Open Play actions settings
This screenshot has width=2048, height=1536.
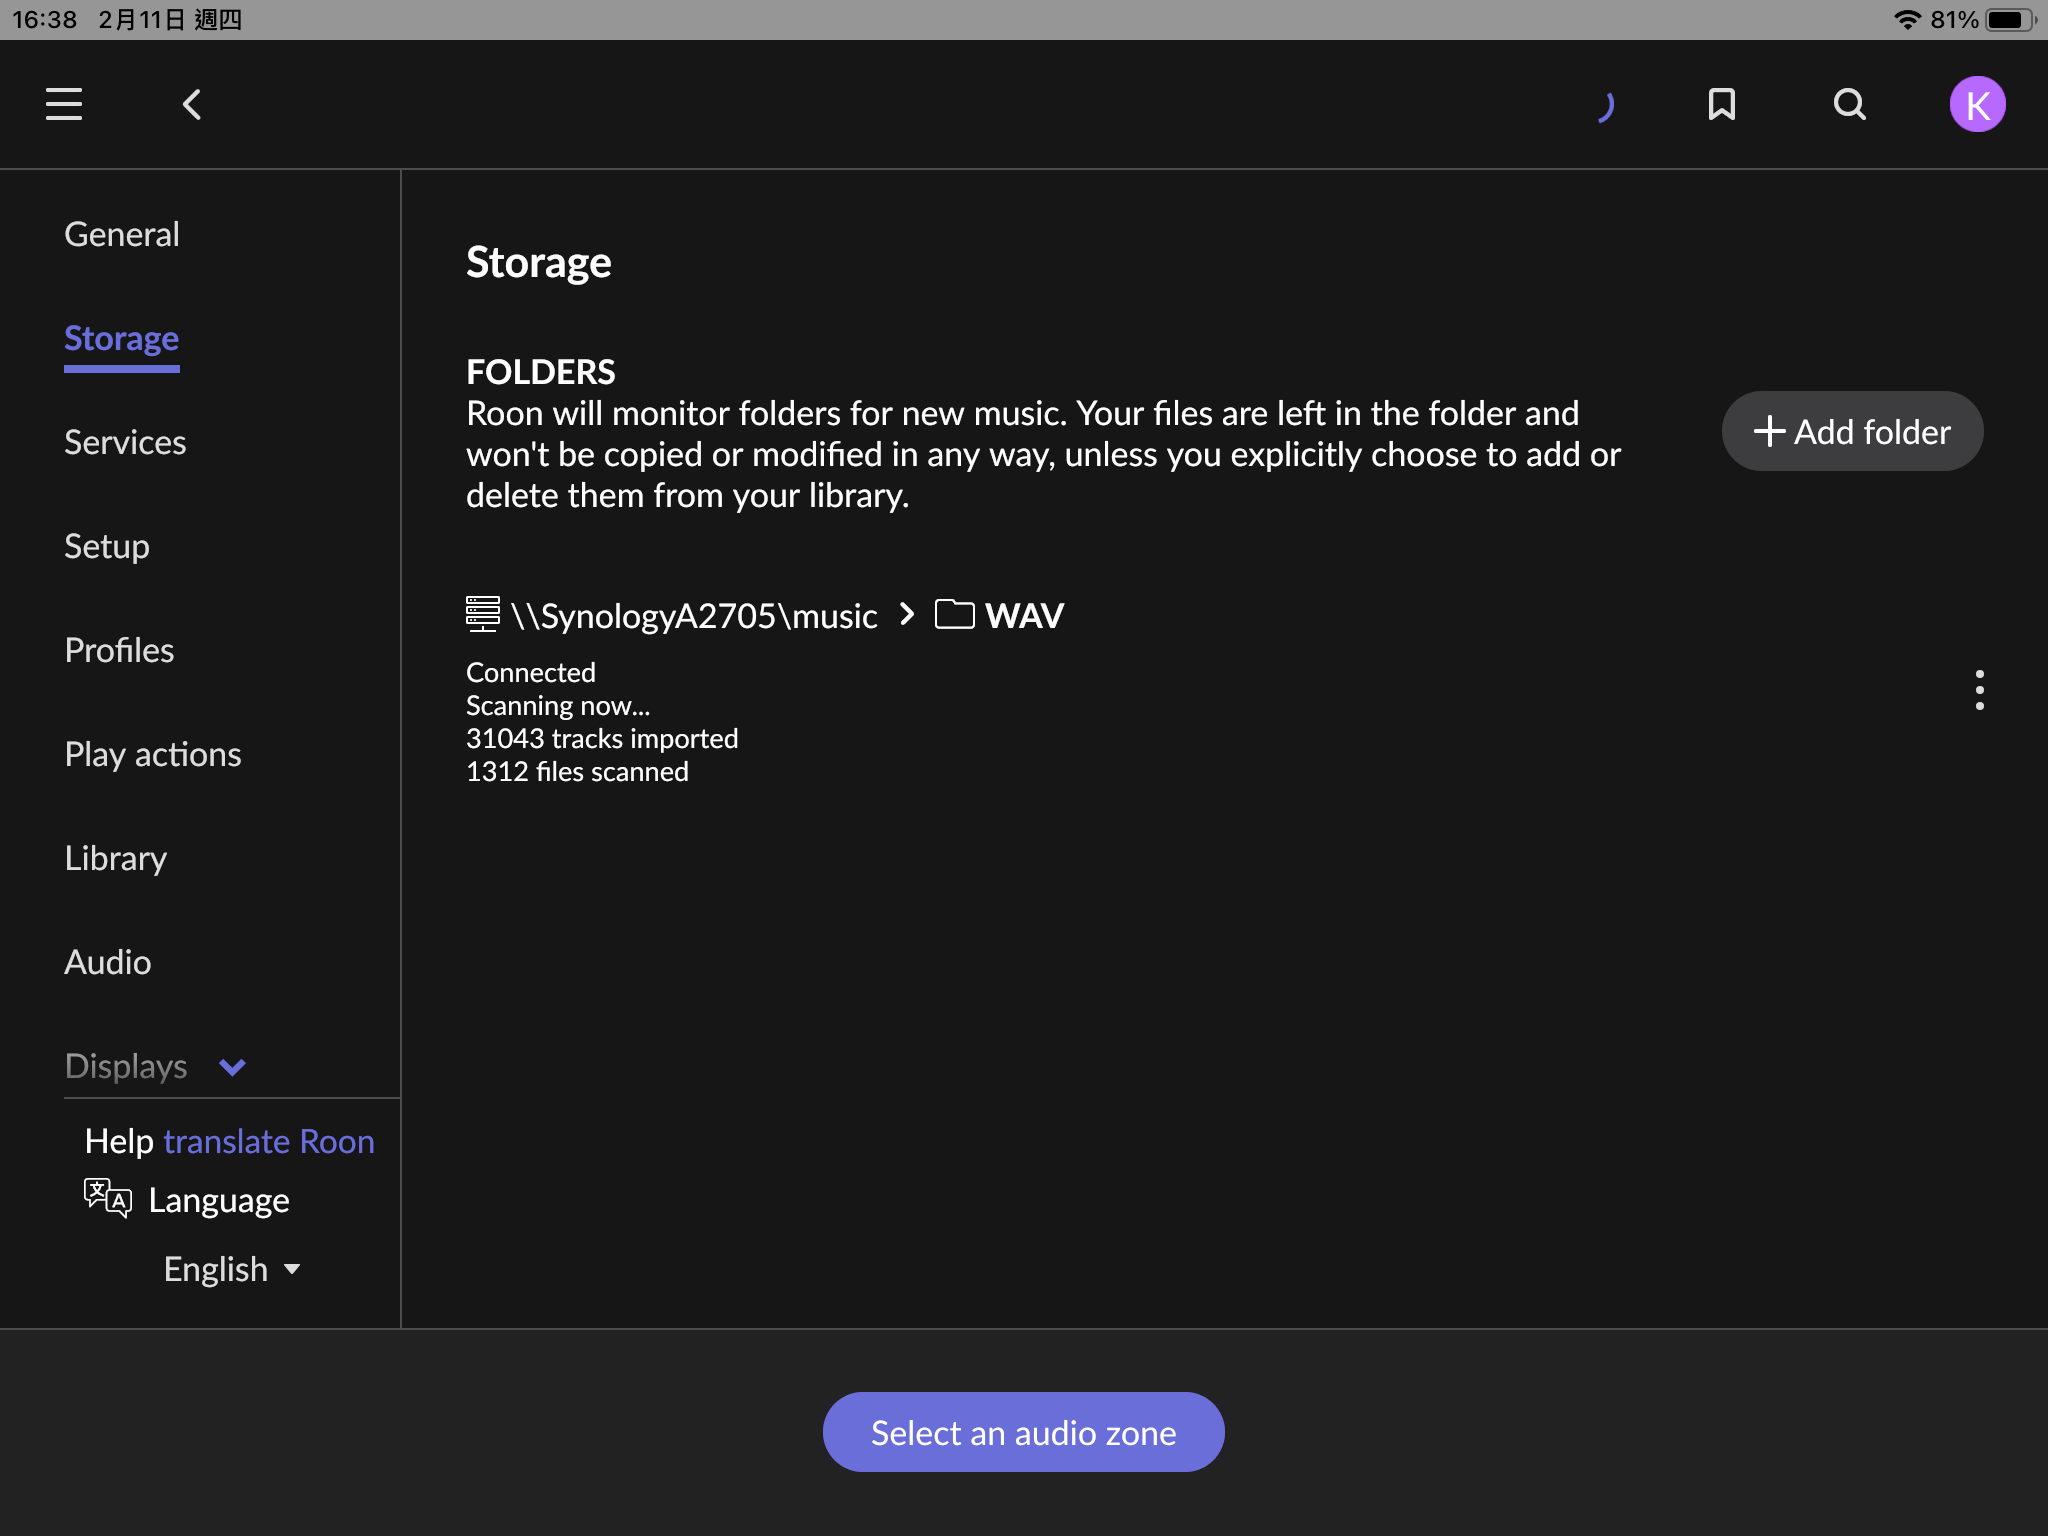point(153,754)
